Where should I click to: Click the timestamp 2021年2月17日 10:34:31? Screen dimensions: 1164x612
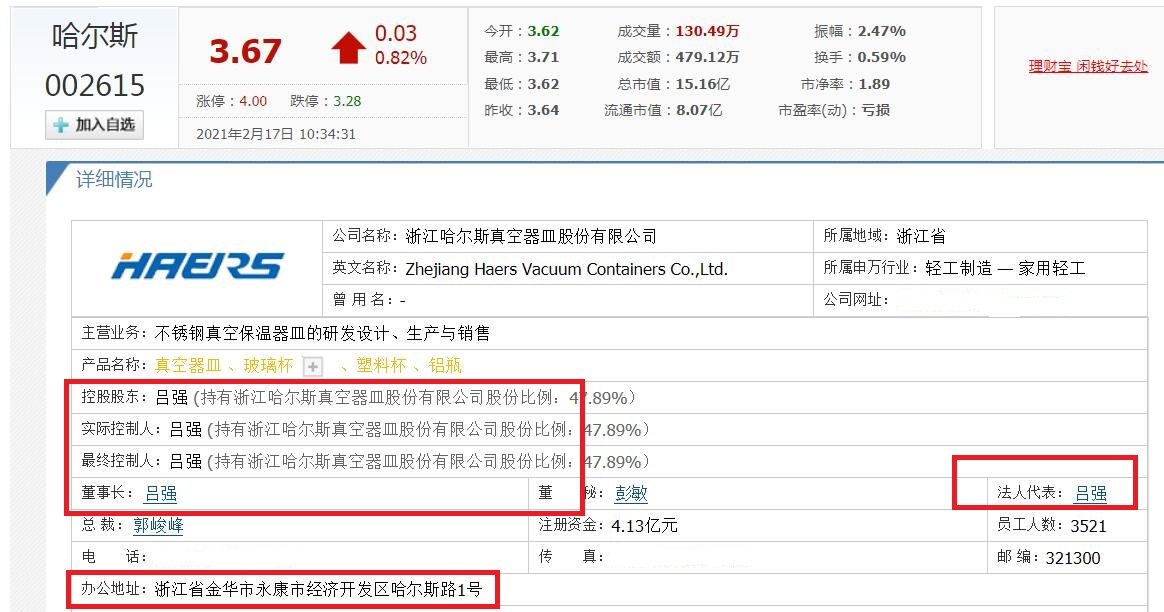(276, 134)
